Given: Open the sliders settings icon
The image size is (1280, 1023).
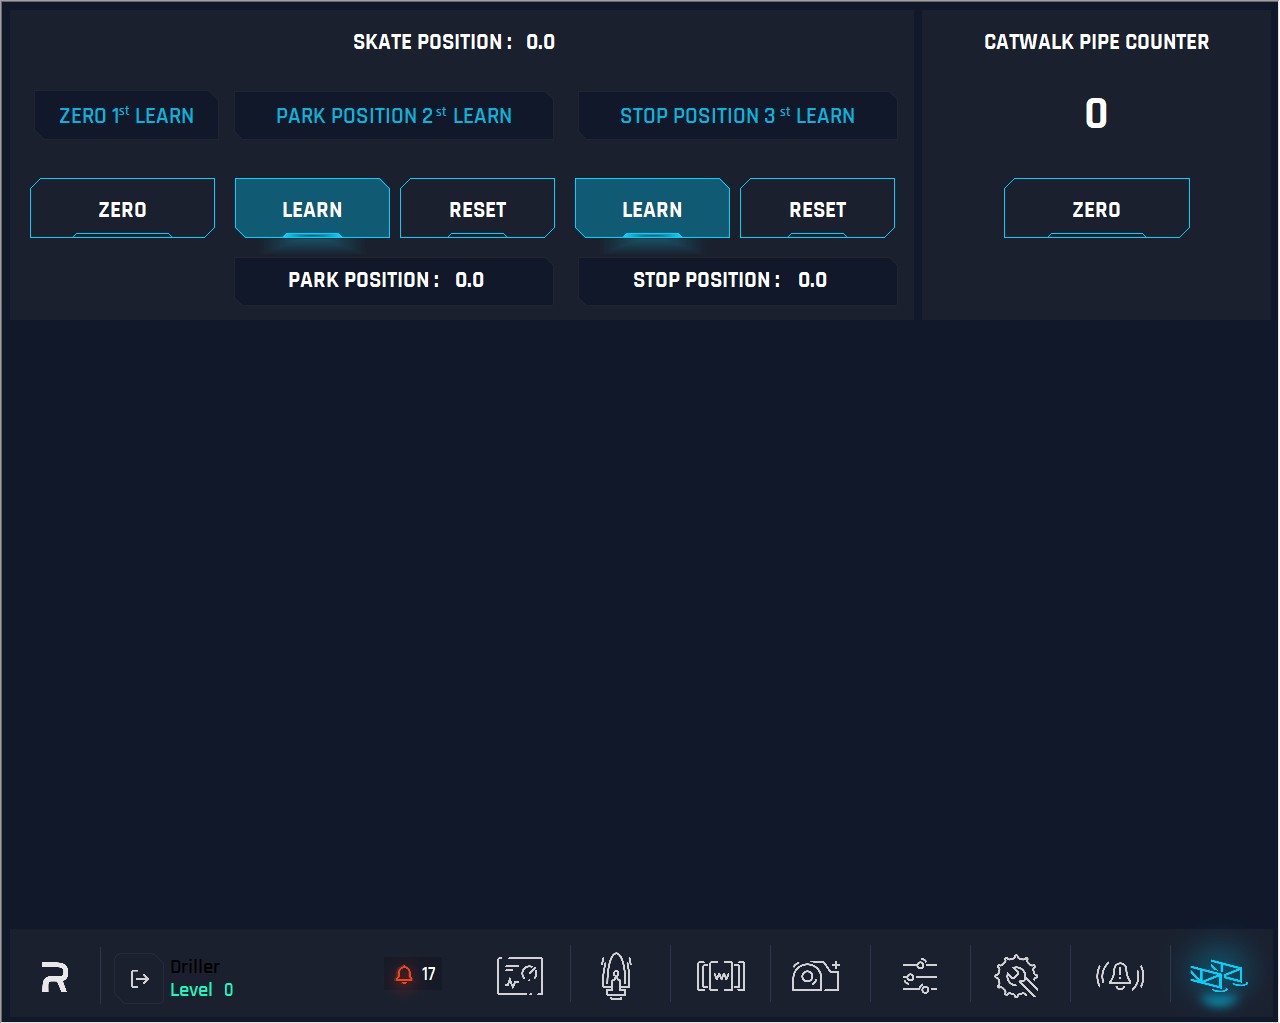Looking at the screenshot, I should 920,976.
